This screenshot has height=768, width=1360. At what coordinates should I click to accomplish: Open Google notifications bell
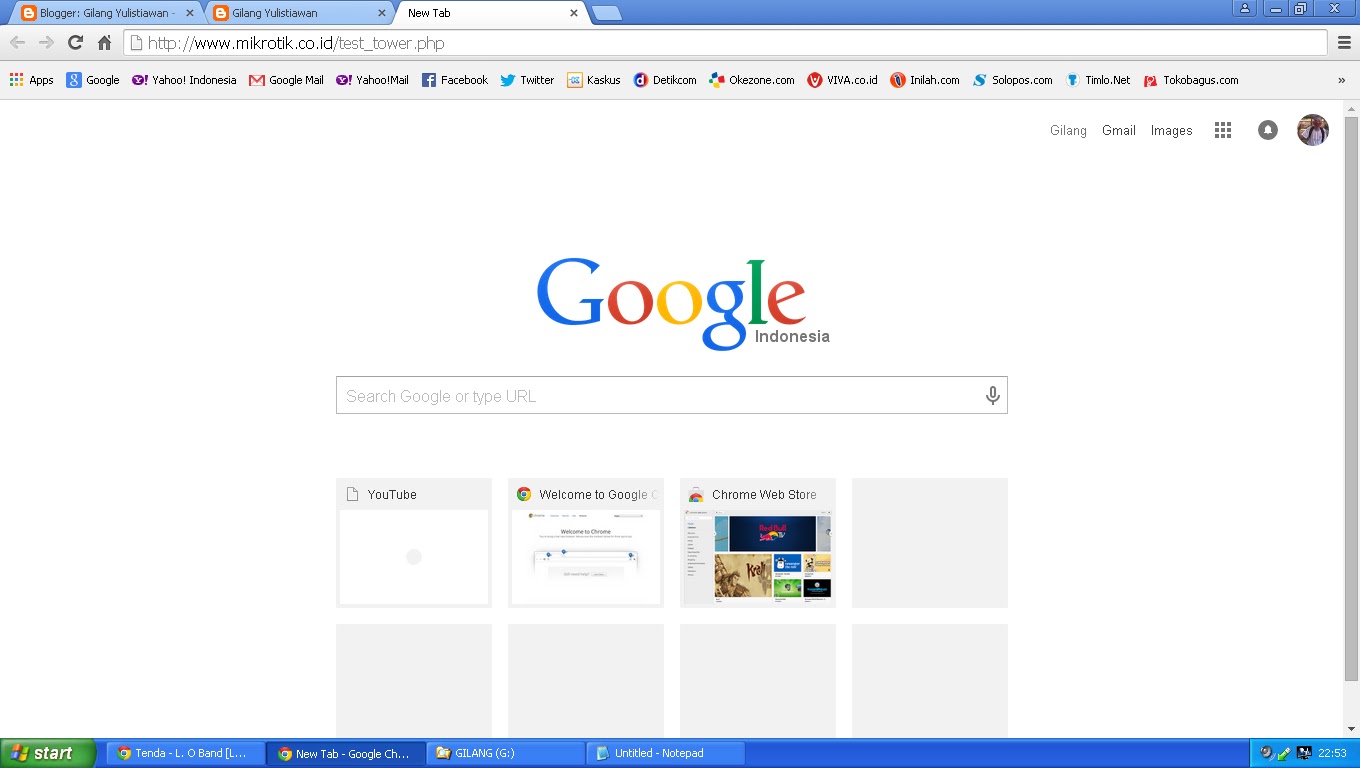click(x=1268, y=130)
